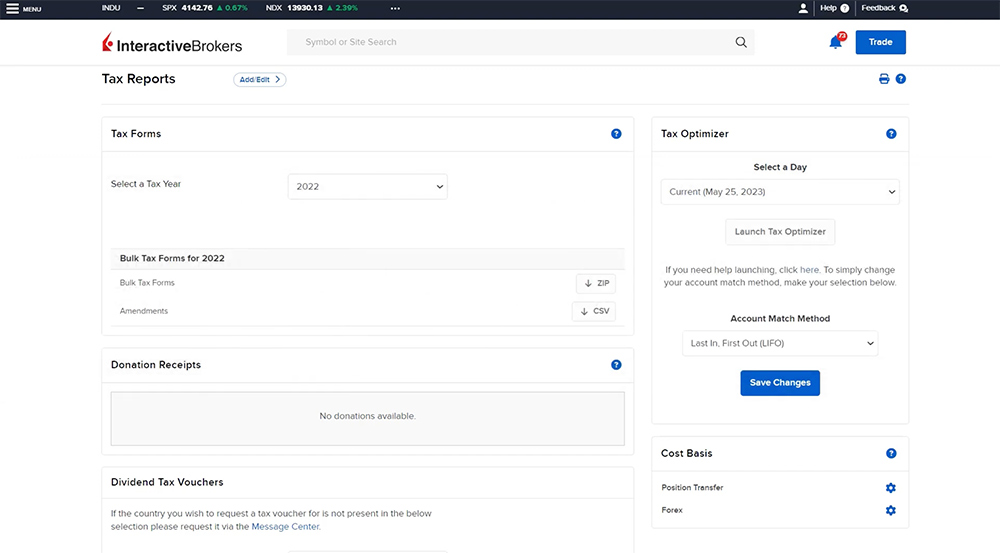Open the notifications bell icon

pos(835,42)
